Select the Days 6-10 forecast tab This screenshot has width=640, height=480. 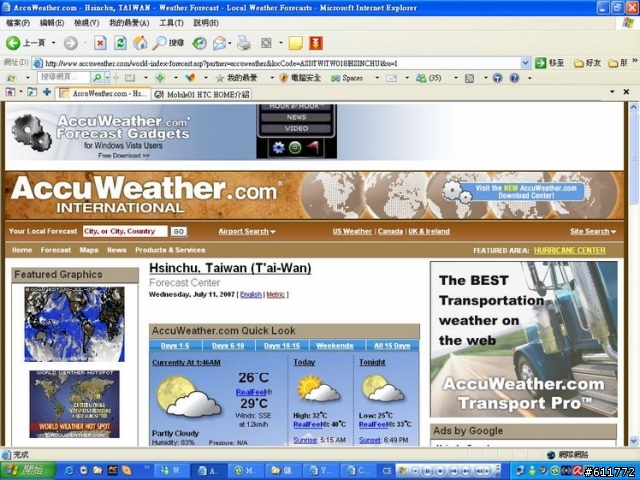[228, 346]
